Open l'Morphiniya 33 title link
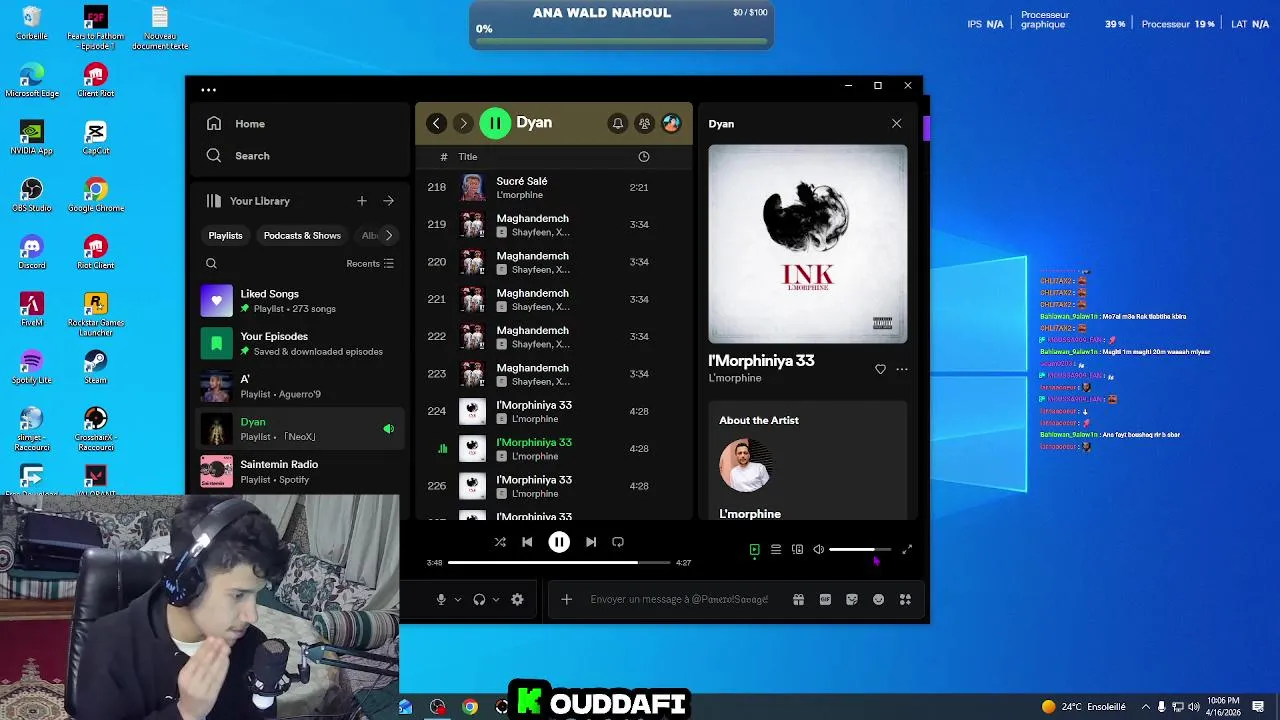1280x720 pixels. (762, 361)
